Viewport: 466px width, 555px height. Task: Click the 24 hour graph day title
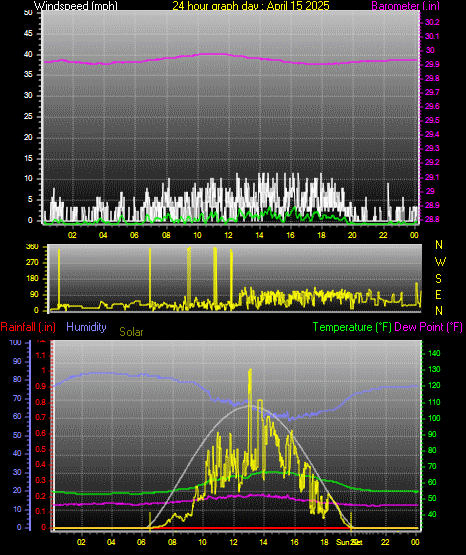click(x=251, y=5)
